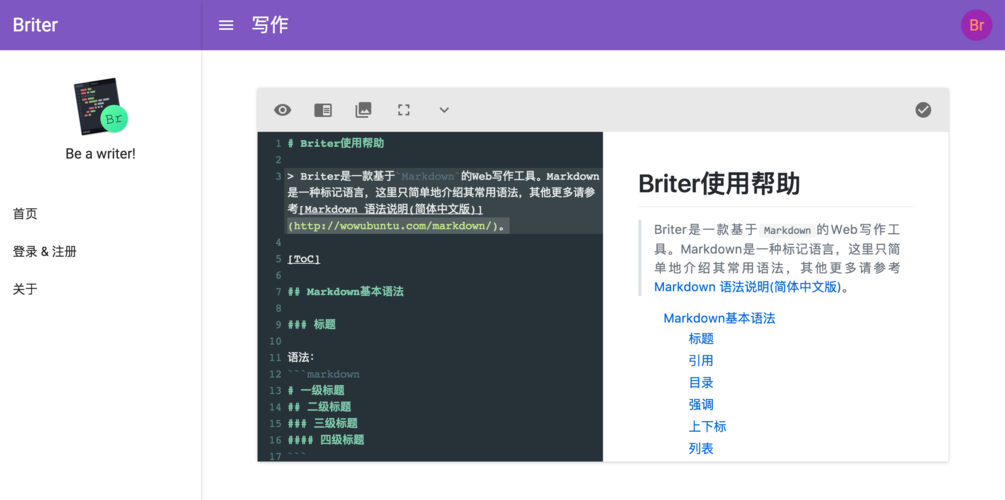This screenshot has width=1005, height=500.
Task: Click the Briter使用帮助 preview heading
Action: 719,184
